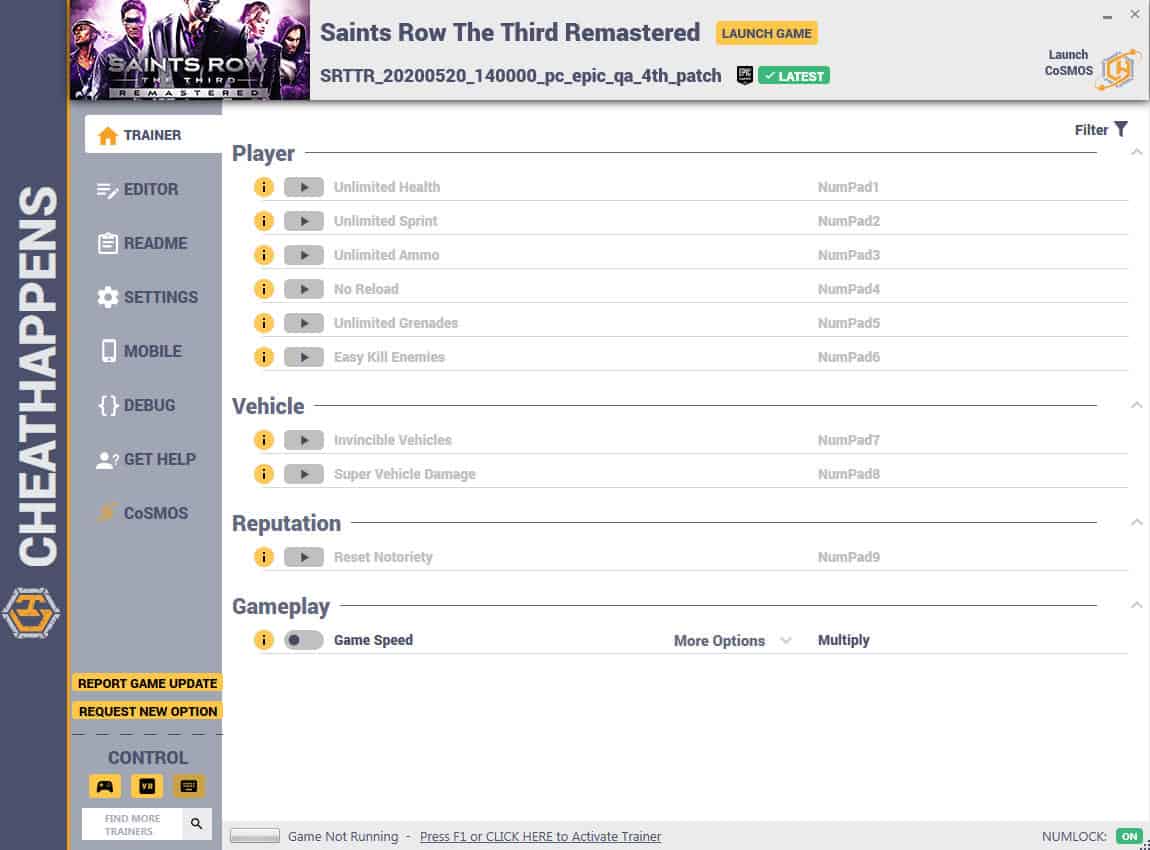This screenshot has width=1150, height=850.
Task: Open the GET HELP tab
Action: click(x=147, y=460)
